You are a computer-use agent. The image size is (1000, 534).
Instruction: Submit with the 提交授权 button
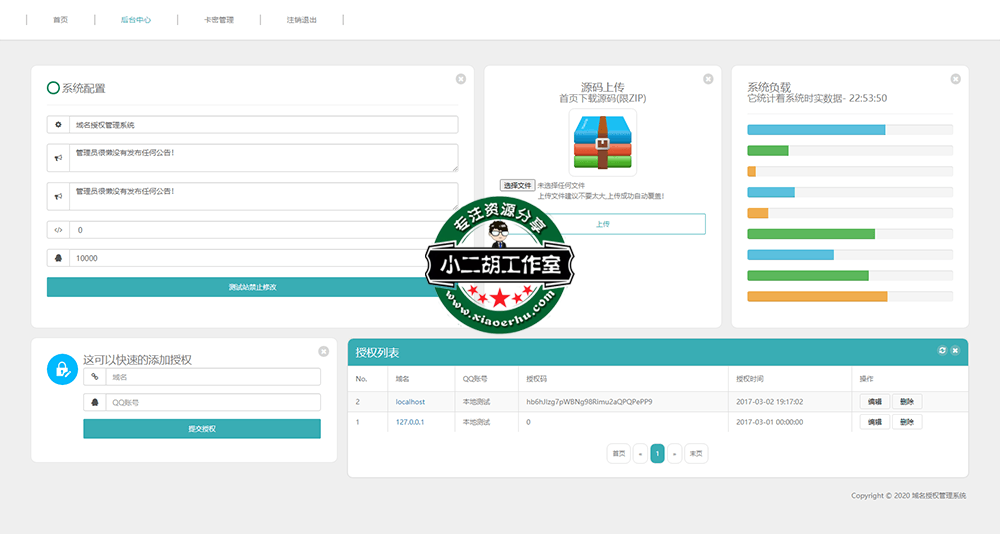[x=202, y=429]
